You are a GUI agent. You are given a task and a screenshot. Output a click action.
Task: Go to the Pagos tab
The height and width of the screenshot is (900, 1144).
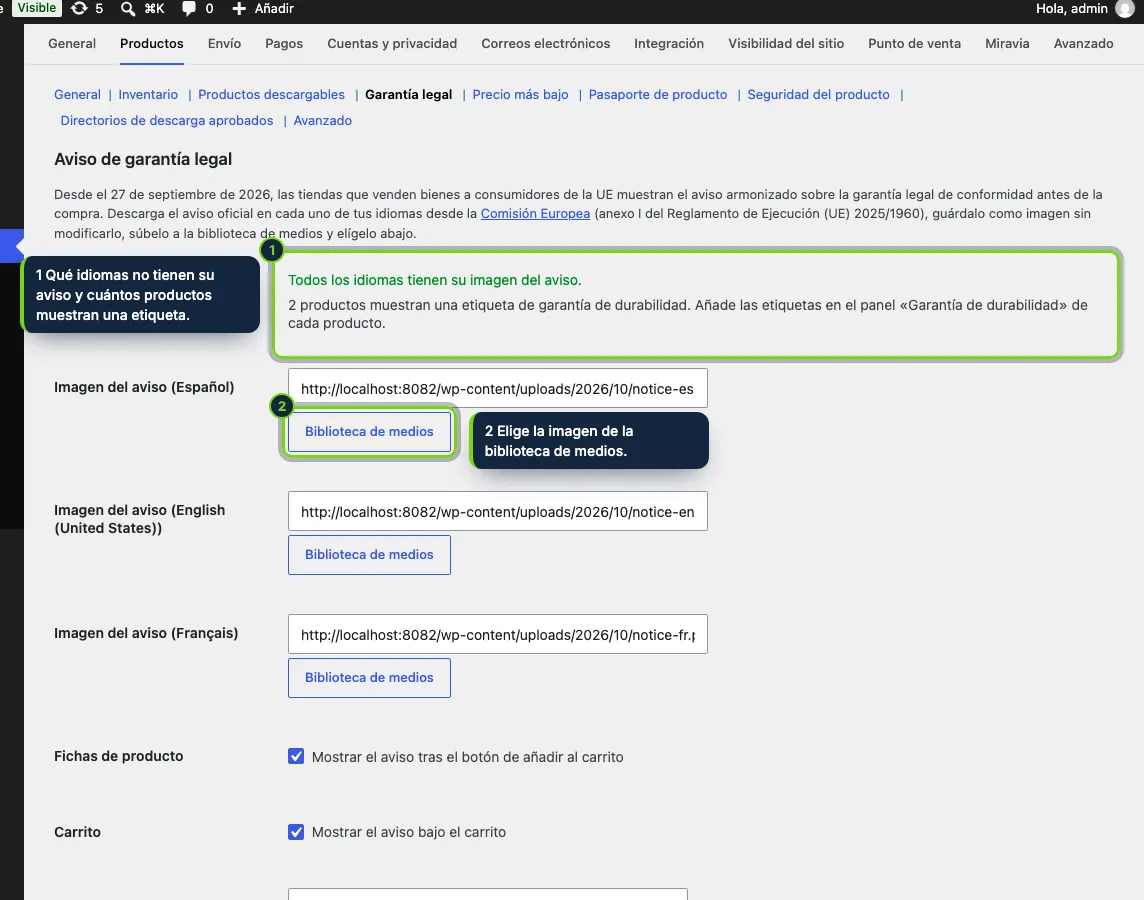point(284,44)
